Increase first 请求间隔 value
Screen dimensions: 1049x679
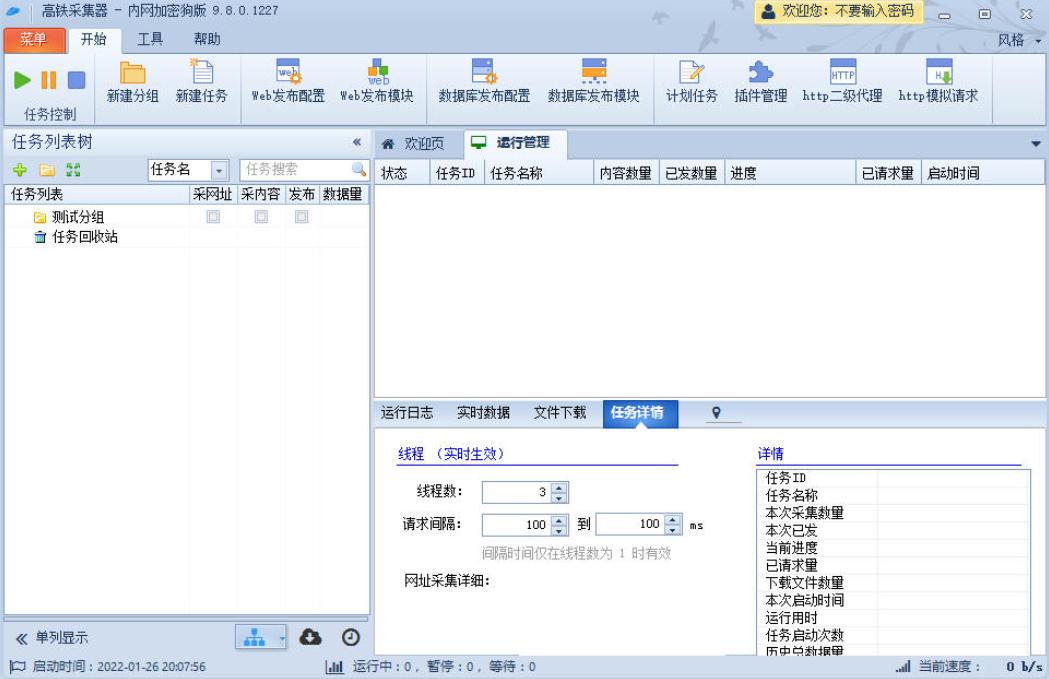[x=559, y=519]
